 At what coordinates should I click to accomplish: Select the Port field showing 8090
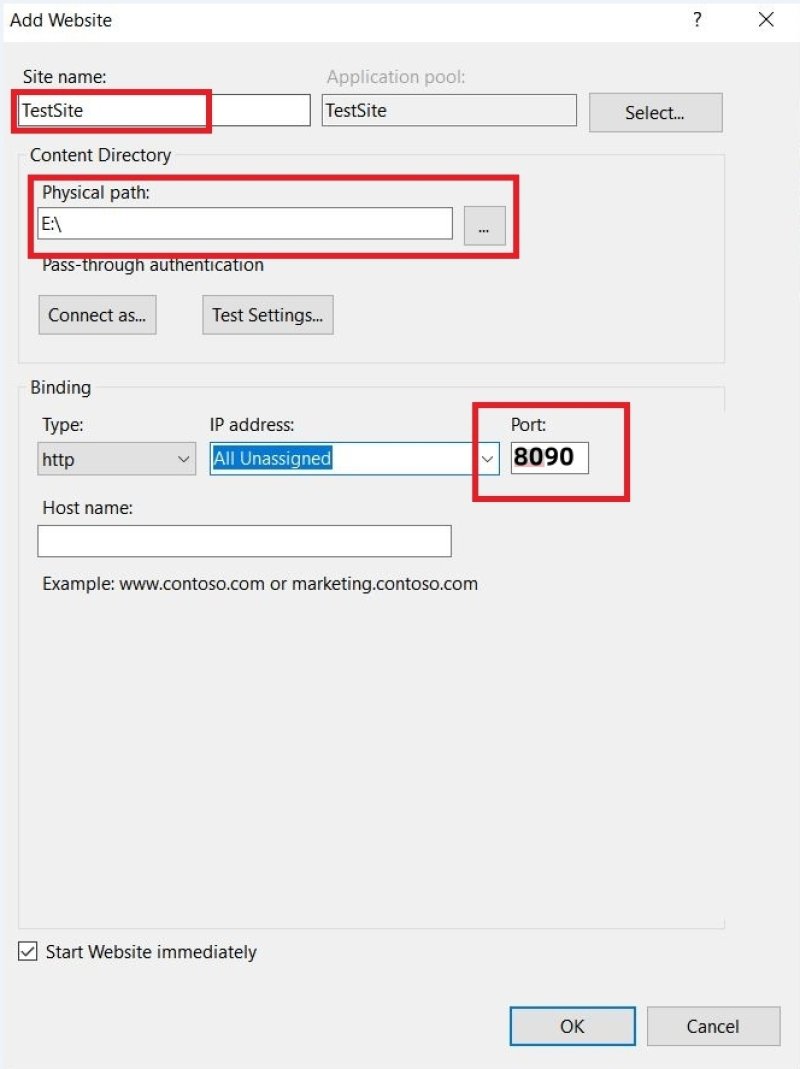click(549, 458)
